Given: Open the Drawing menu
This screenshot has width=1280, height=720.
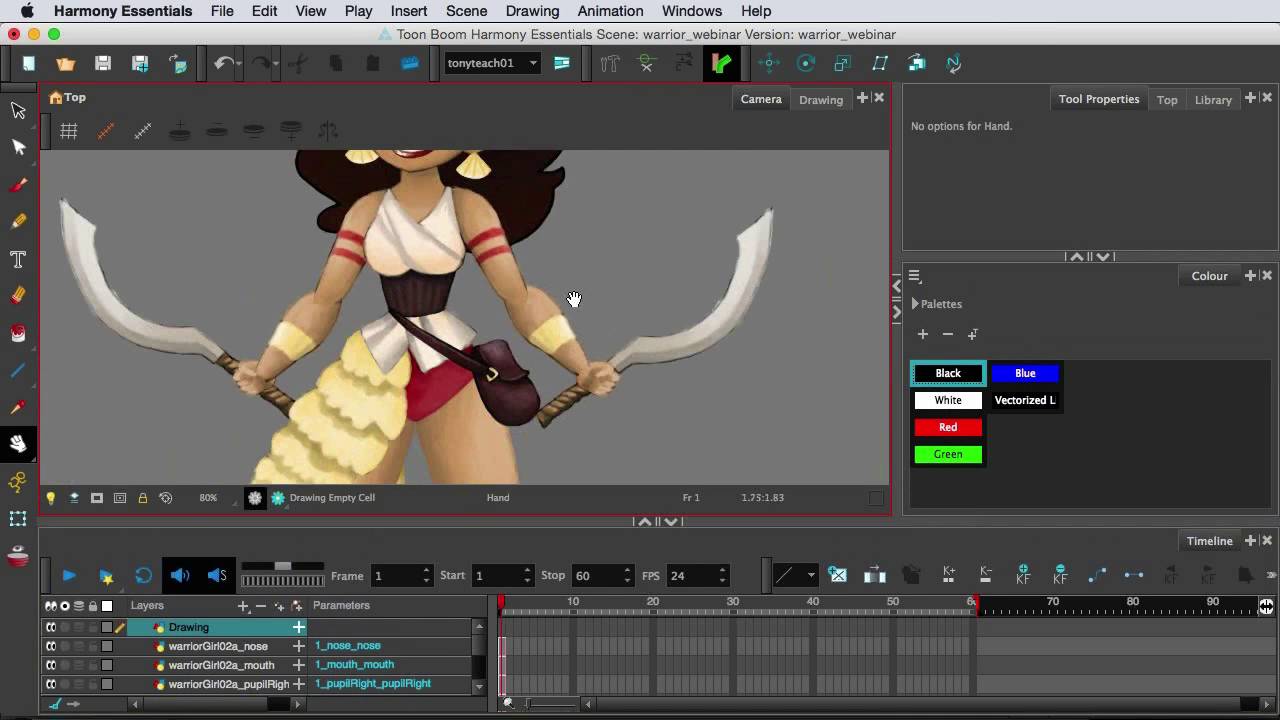Looking at the screenshot, I should [x=532, y=11].
